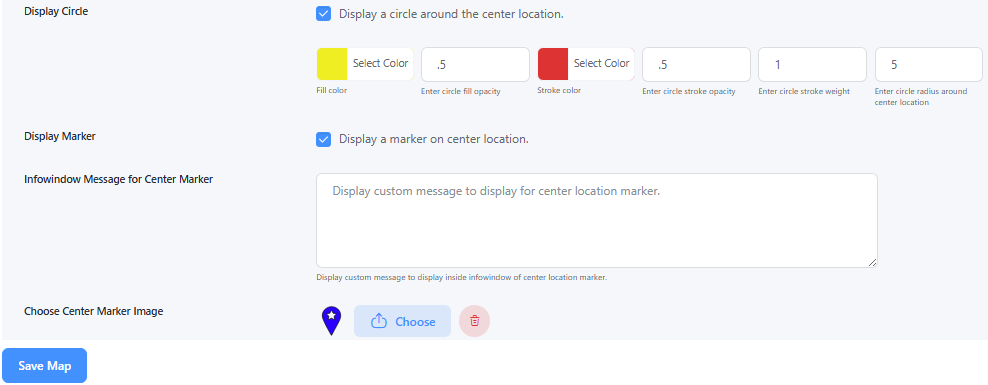This screenshot has height=385, width=988.
Task: Click Select Color next to the fill color
Action: point(381,63)
